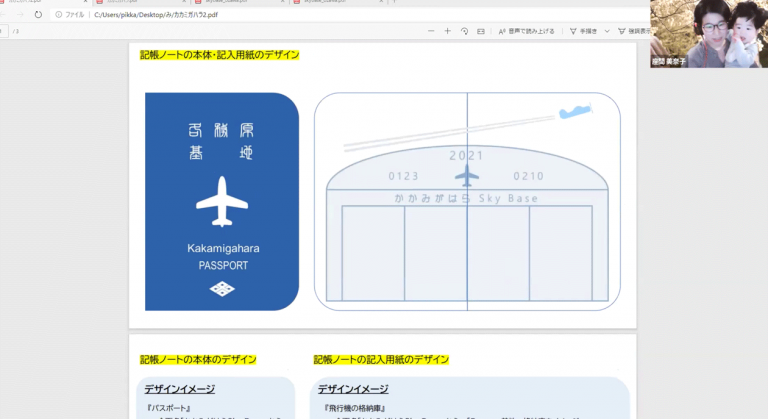Click the kanji title on the passport cover
768x419 pixels.
coord(221,142)
